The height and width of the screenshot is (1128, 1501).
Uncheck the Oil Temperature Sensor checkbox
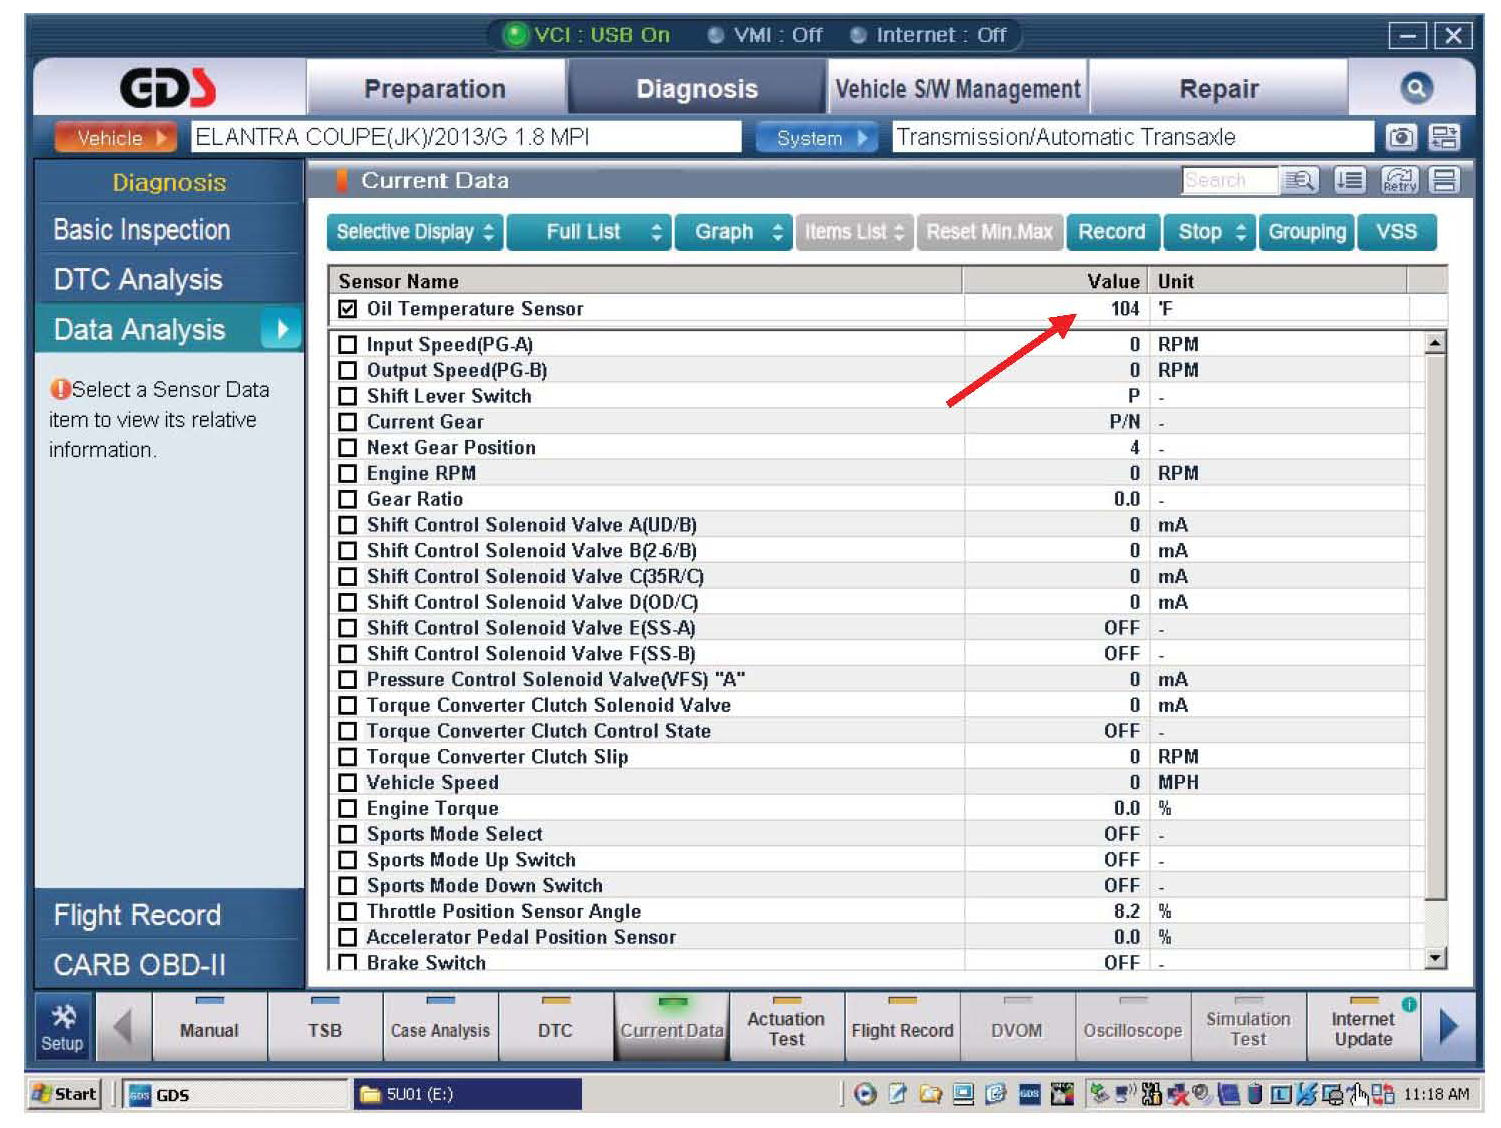click(347, 309)
